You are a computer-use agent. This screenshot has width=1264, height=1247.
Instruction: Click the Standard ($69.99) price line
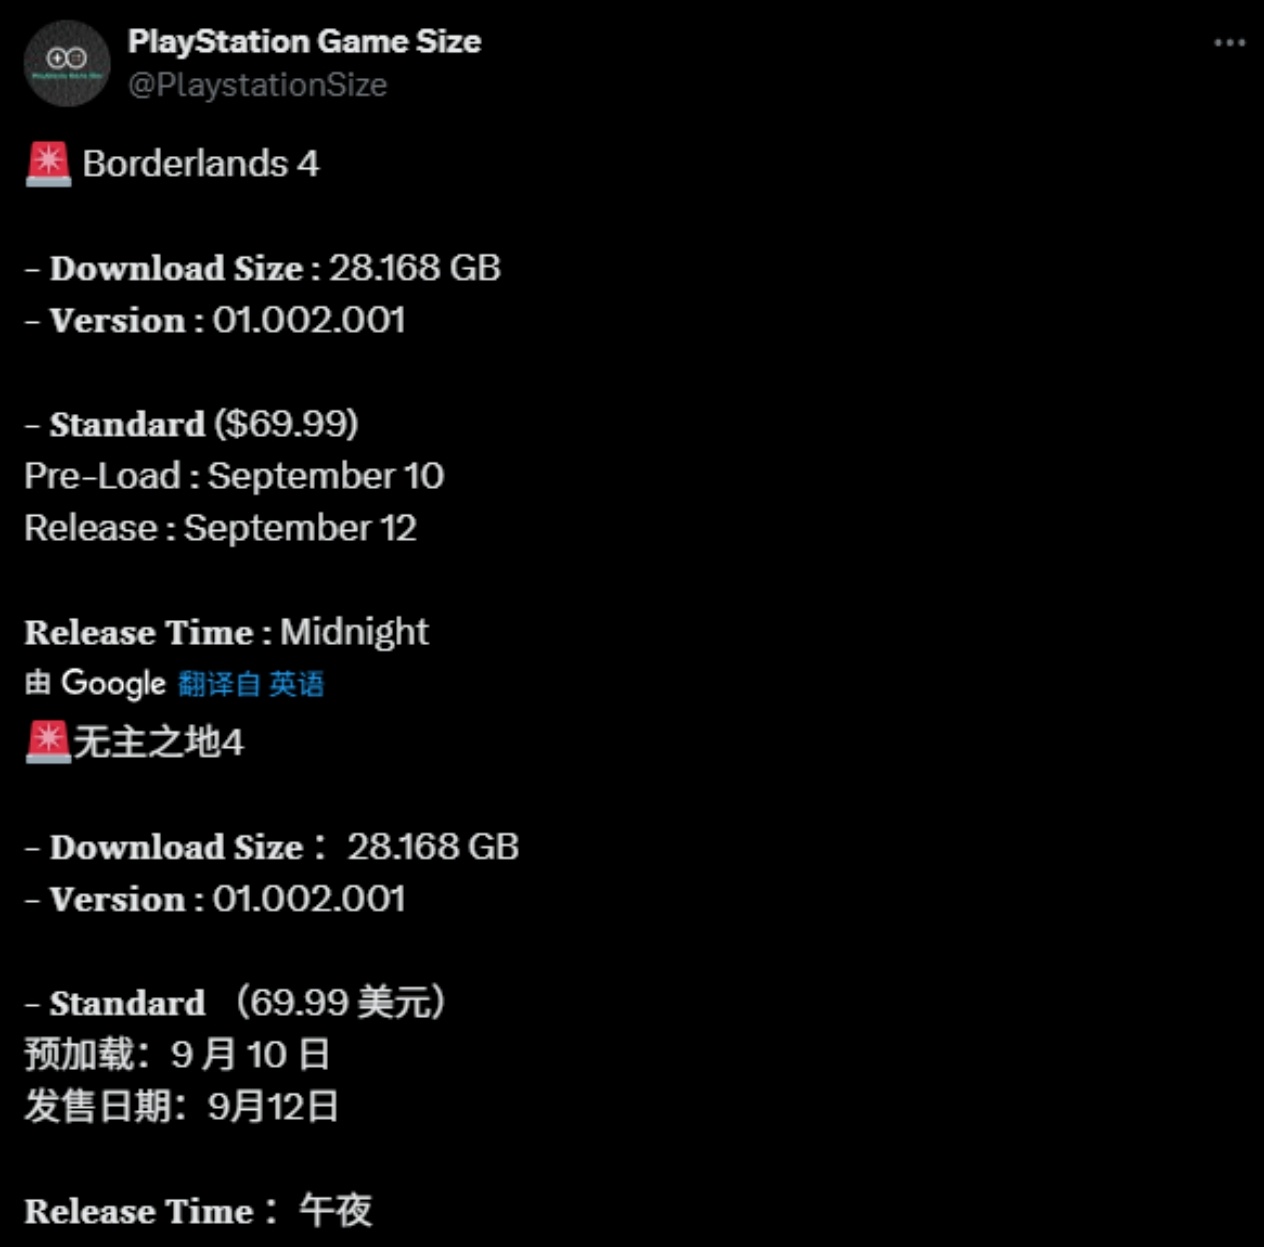(x=192, y=424)
